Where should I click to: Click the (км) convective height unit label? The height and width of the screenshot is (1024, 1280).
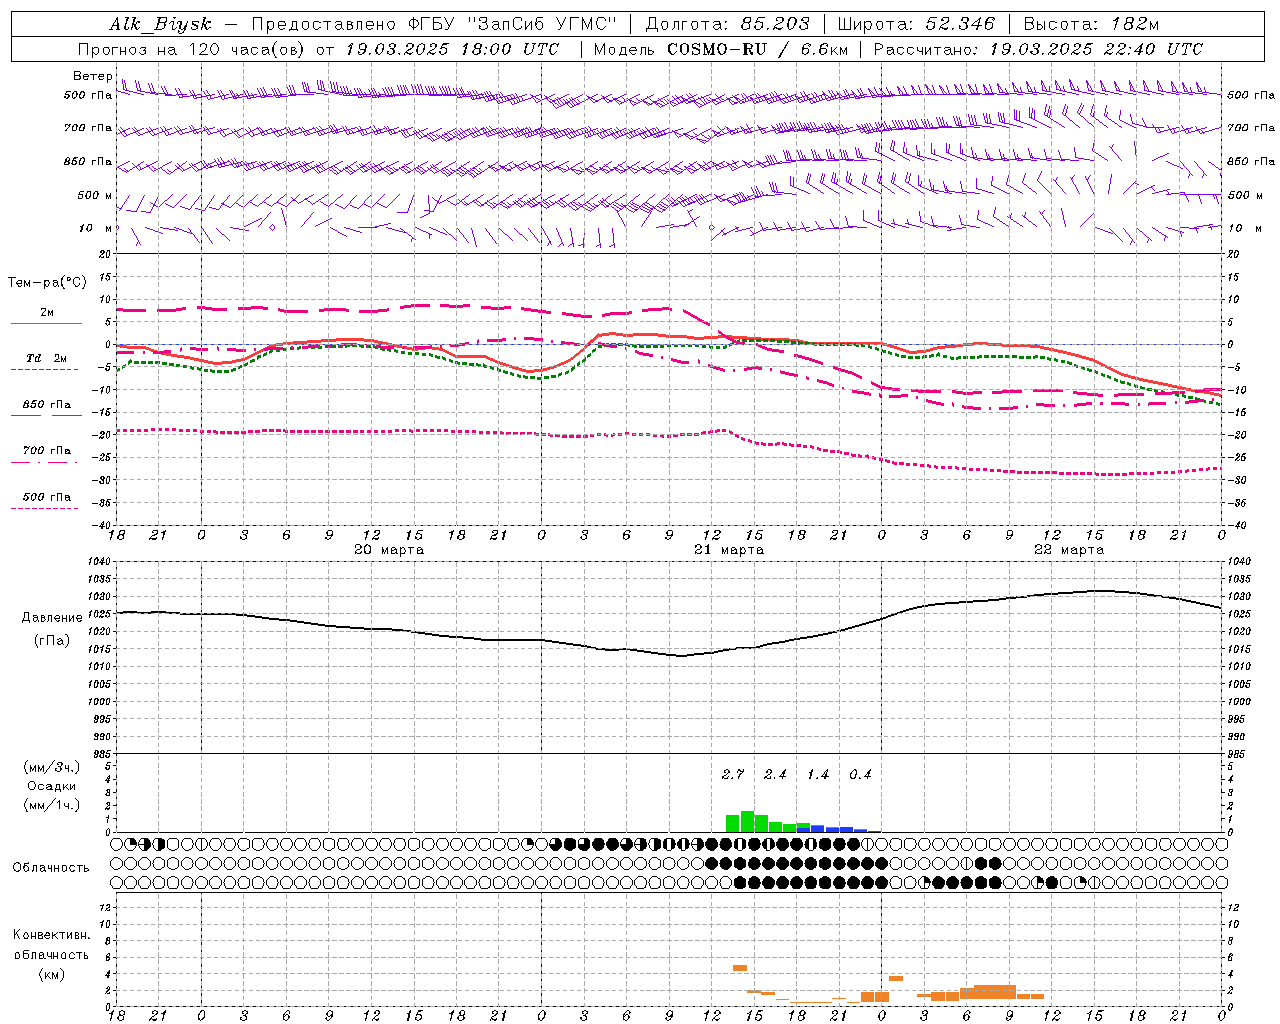pos(51,974)
